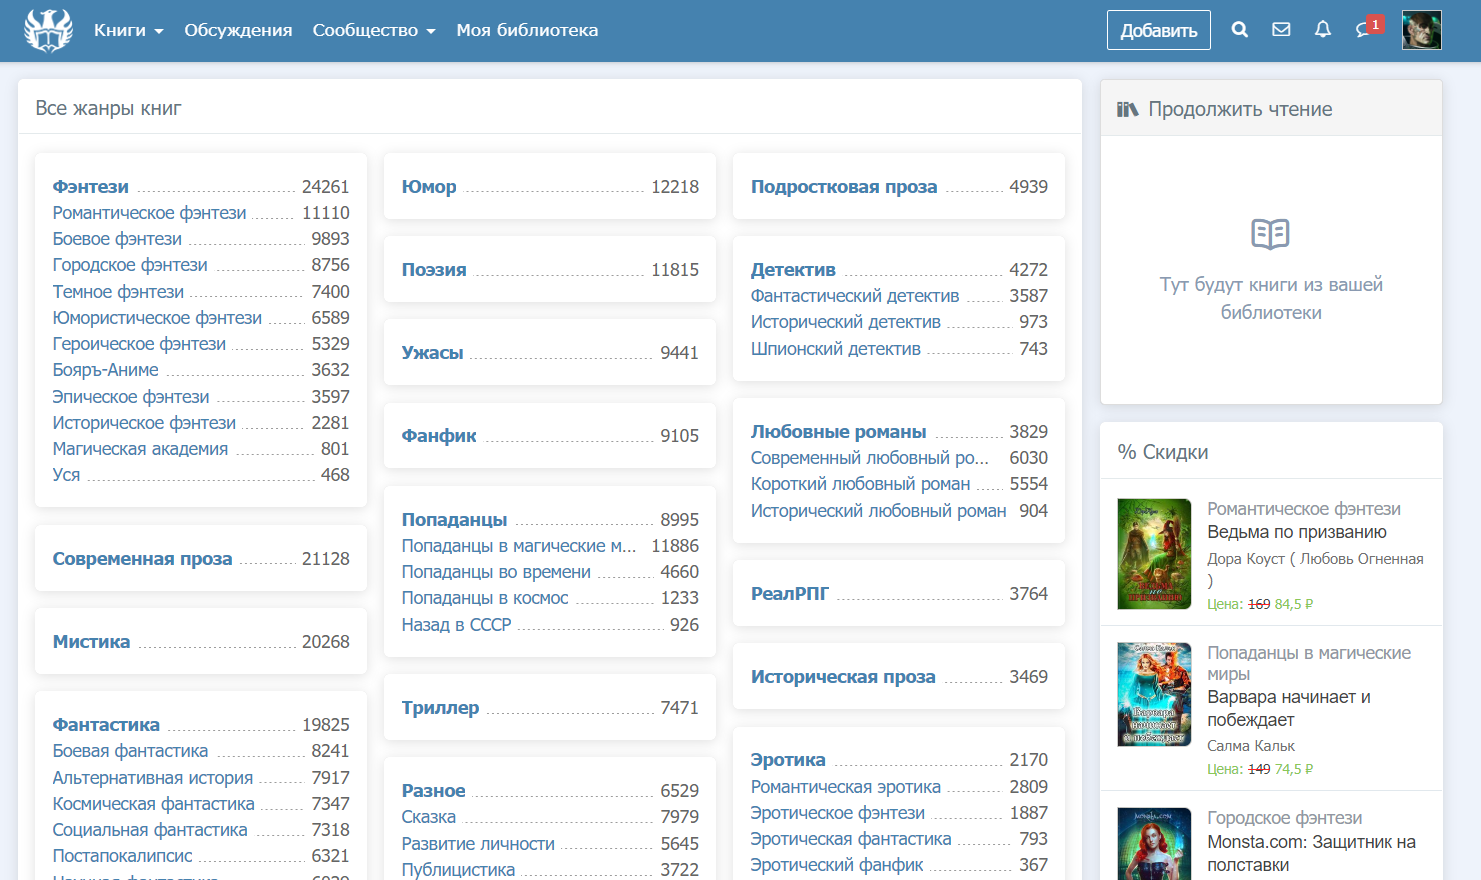1481x880 pixels.
Task: Open the Ужасы genre
Action: point(432,353)
